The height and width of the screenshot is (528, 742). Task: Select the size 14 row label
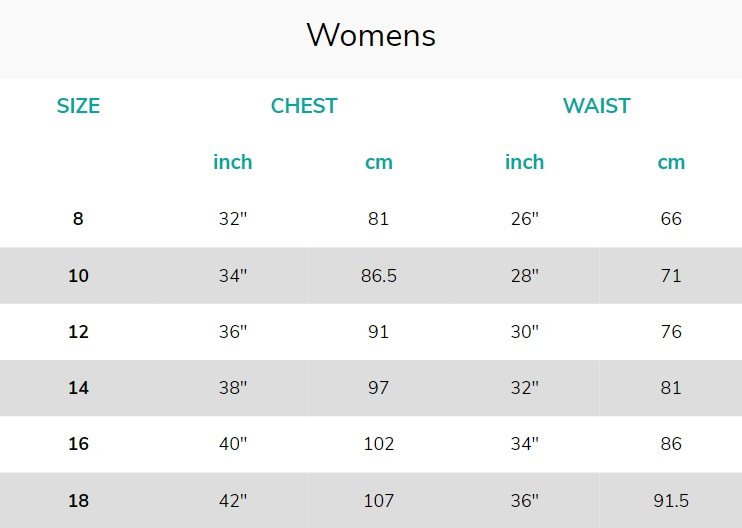pos(78,387)
